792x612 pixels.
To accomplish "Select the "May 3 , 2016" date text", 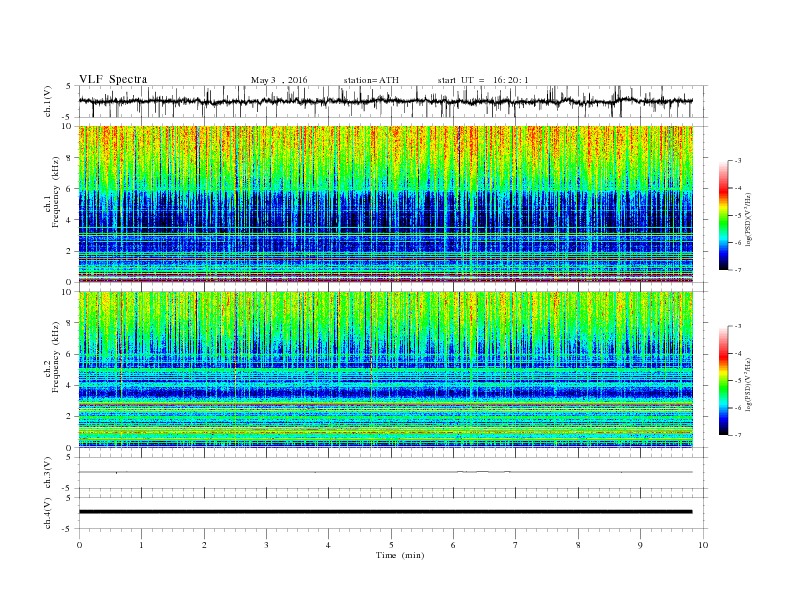I will (x=279, y=80).
